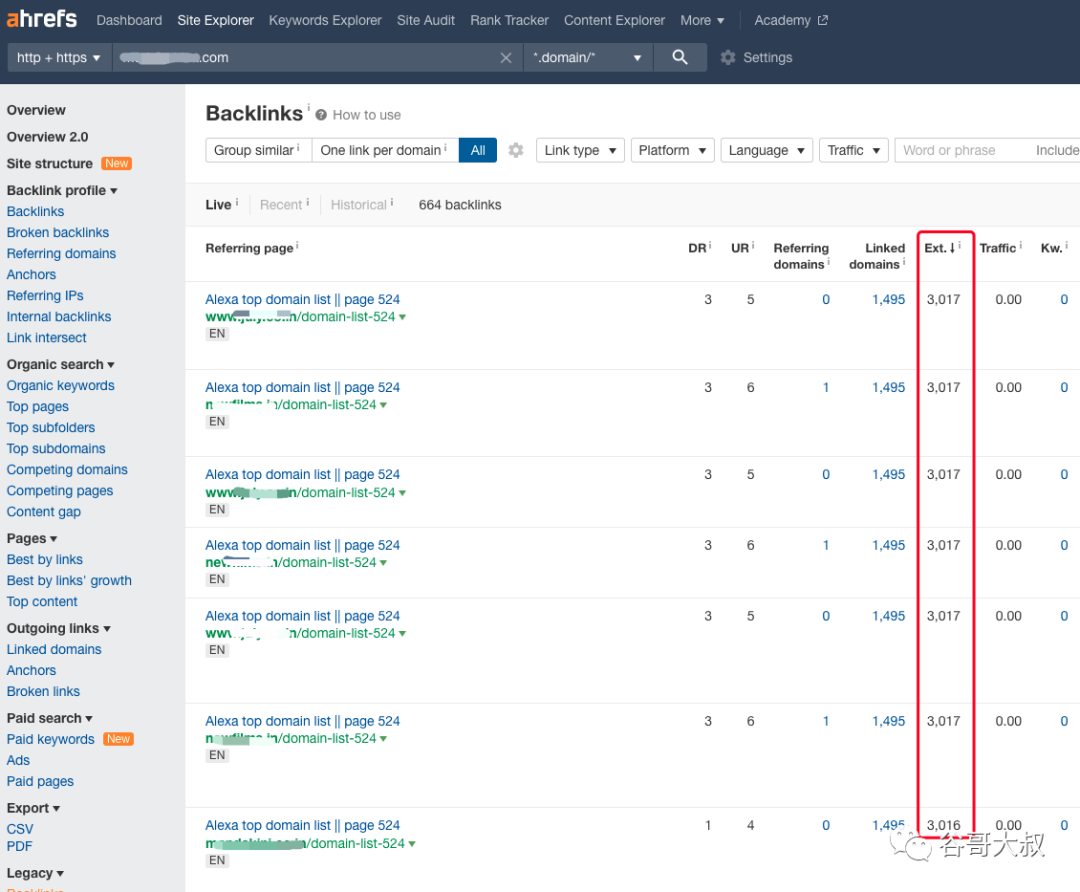This screenshot has height=892, width=1080.
Task: Collapse the Outgoing links section
Action: (59, 628)
